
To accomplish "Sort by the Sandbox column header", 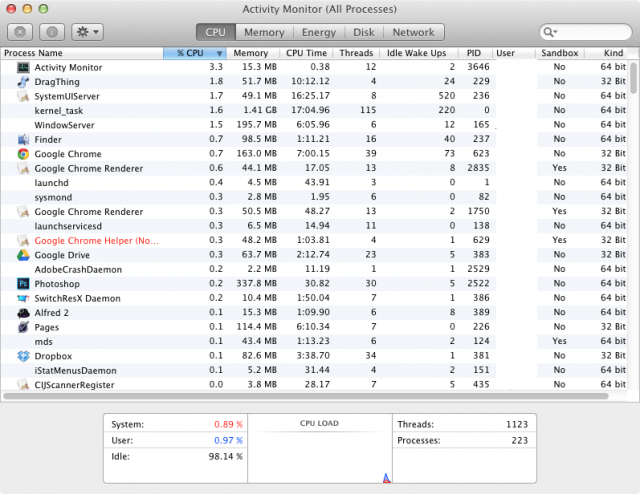I will pyautogui.click(x=560, y=53).
